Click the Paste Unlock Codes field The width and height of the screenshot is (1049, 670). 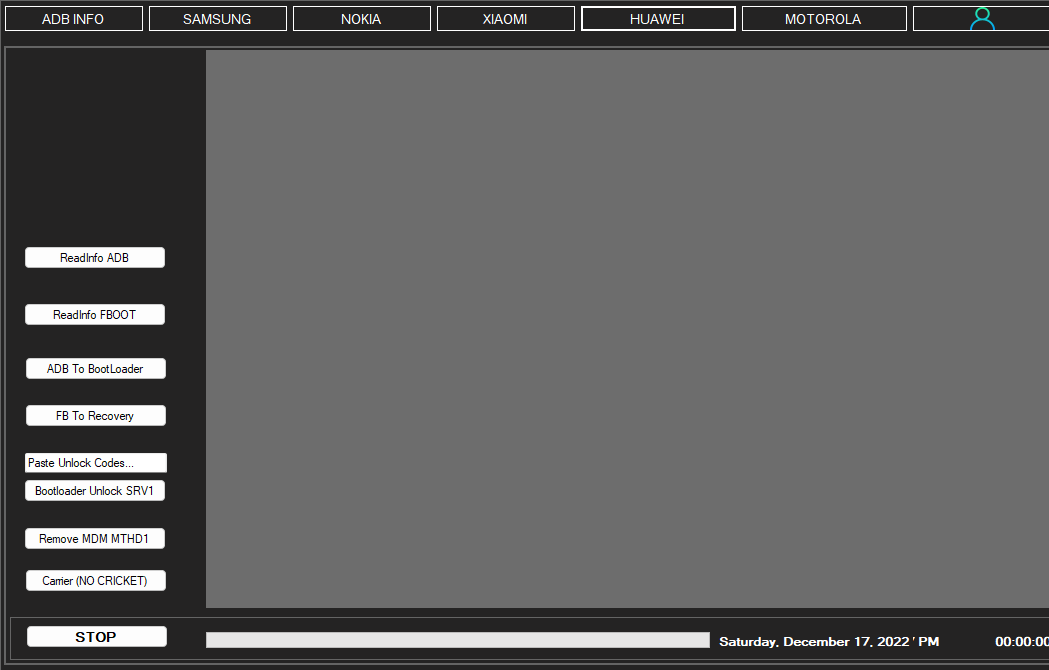tap(95, 462)
